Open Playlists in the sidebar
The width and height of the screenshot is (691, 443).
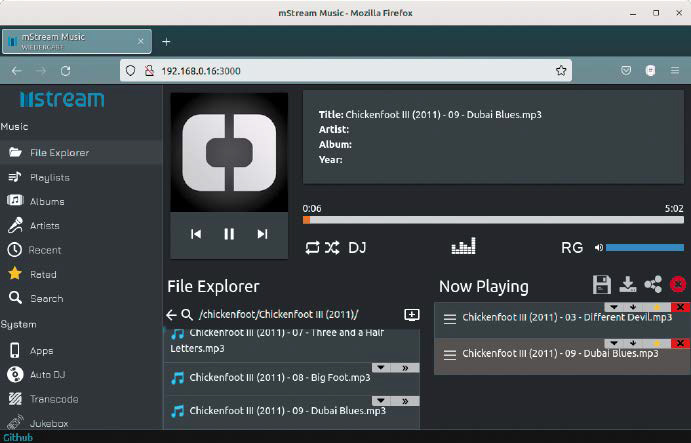coord(49,177)
